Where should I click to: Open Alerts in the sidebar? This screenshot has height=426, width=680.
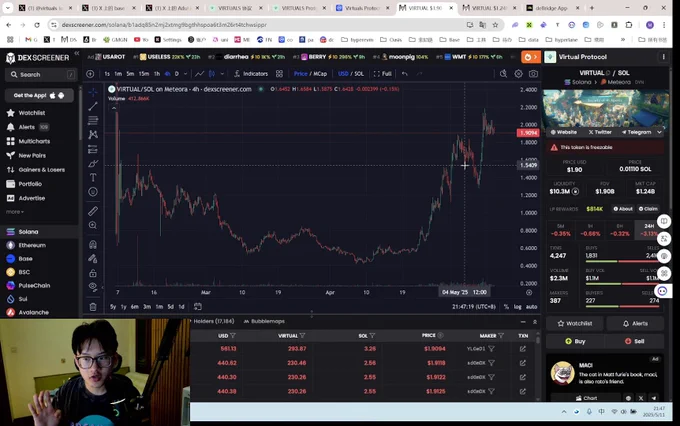tap(27, 127)
